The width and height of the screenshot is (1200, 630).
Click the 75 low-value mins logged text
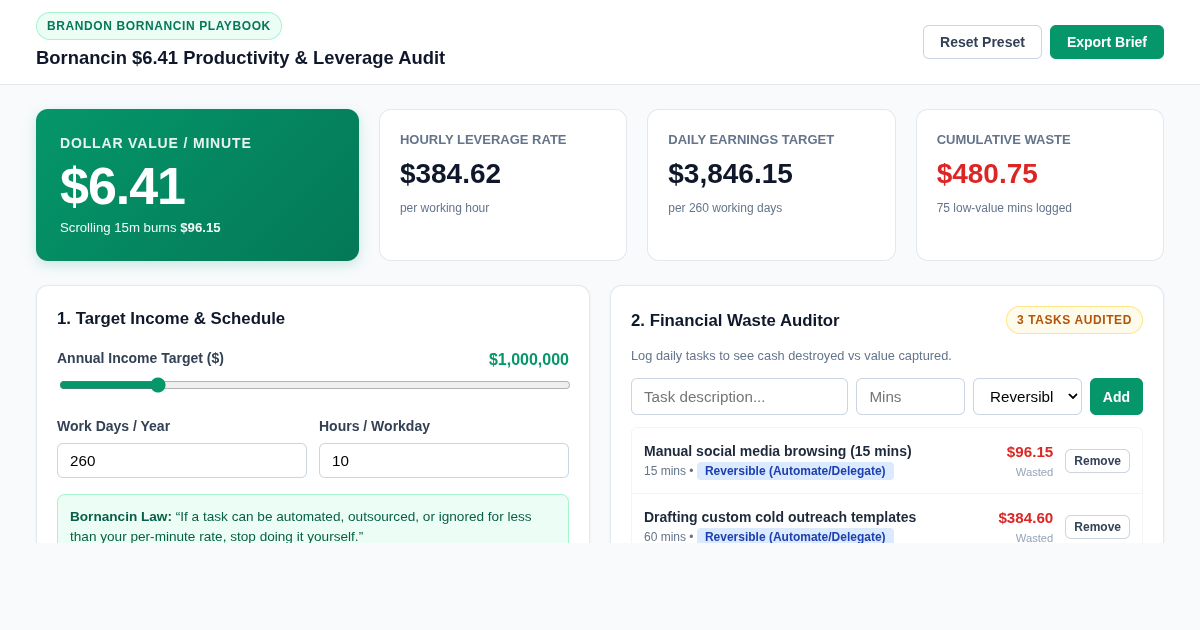(1004, 208)
